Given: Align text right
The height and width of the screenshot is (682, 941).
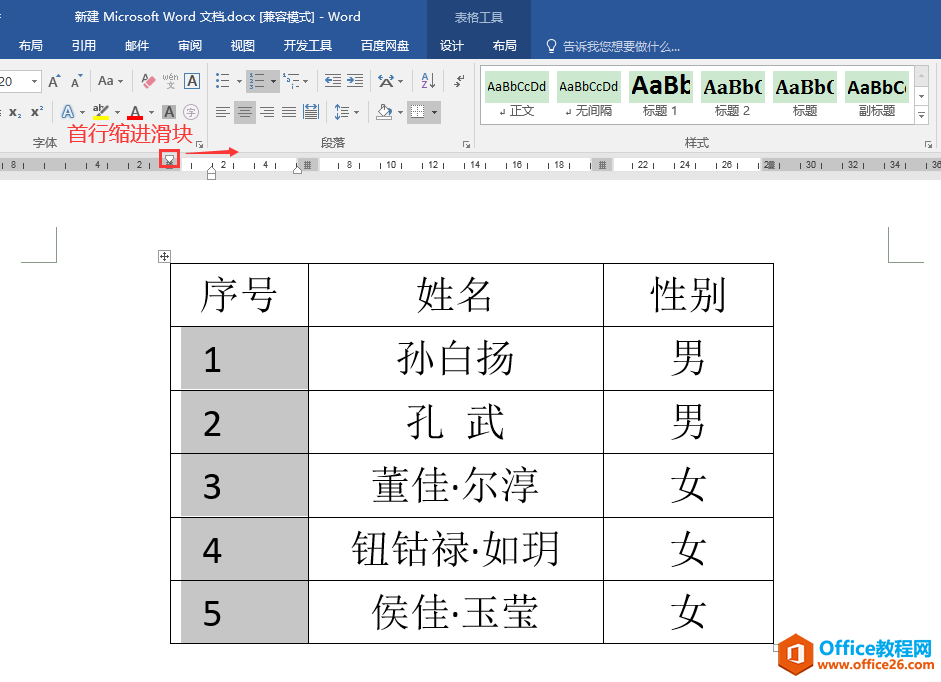Looking at the screenshot, I should pyautogui.click(x=267, y=112).
